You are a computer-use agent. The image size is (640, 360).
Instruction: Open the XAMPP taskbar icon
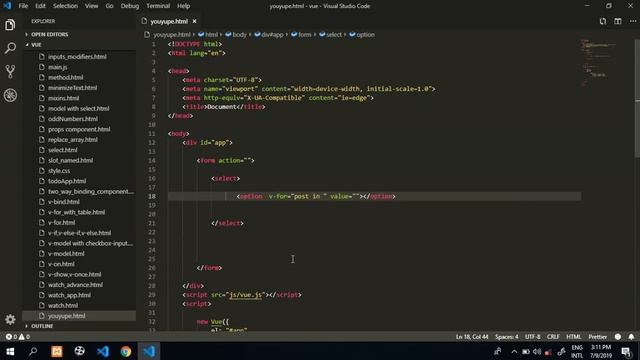(x=57, y=351)
